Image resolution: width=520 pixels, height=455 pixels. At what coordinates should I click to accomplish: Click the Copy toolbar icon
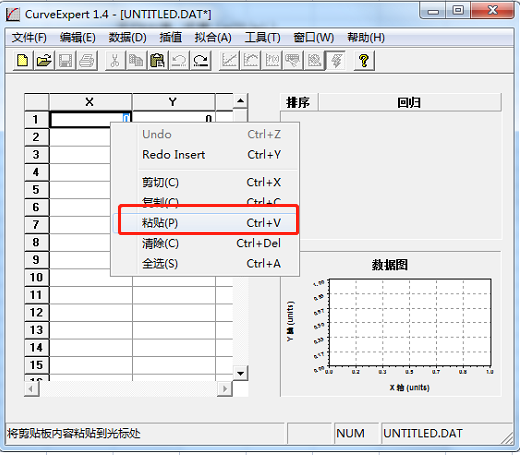point(136,61)
